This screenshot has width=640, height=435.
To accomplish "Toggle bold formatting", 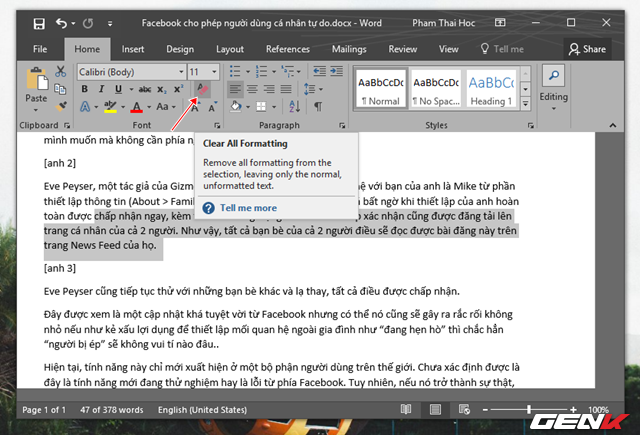I will [x=84, y=89].
